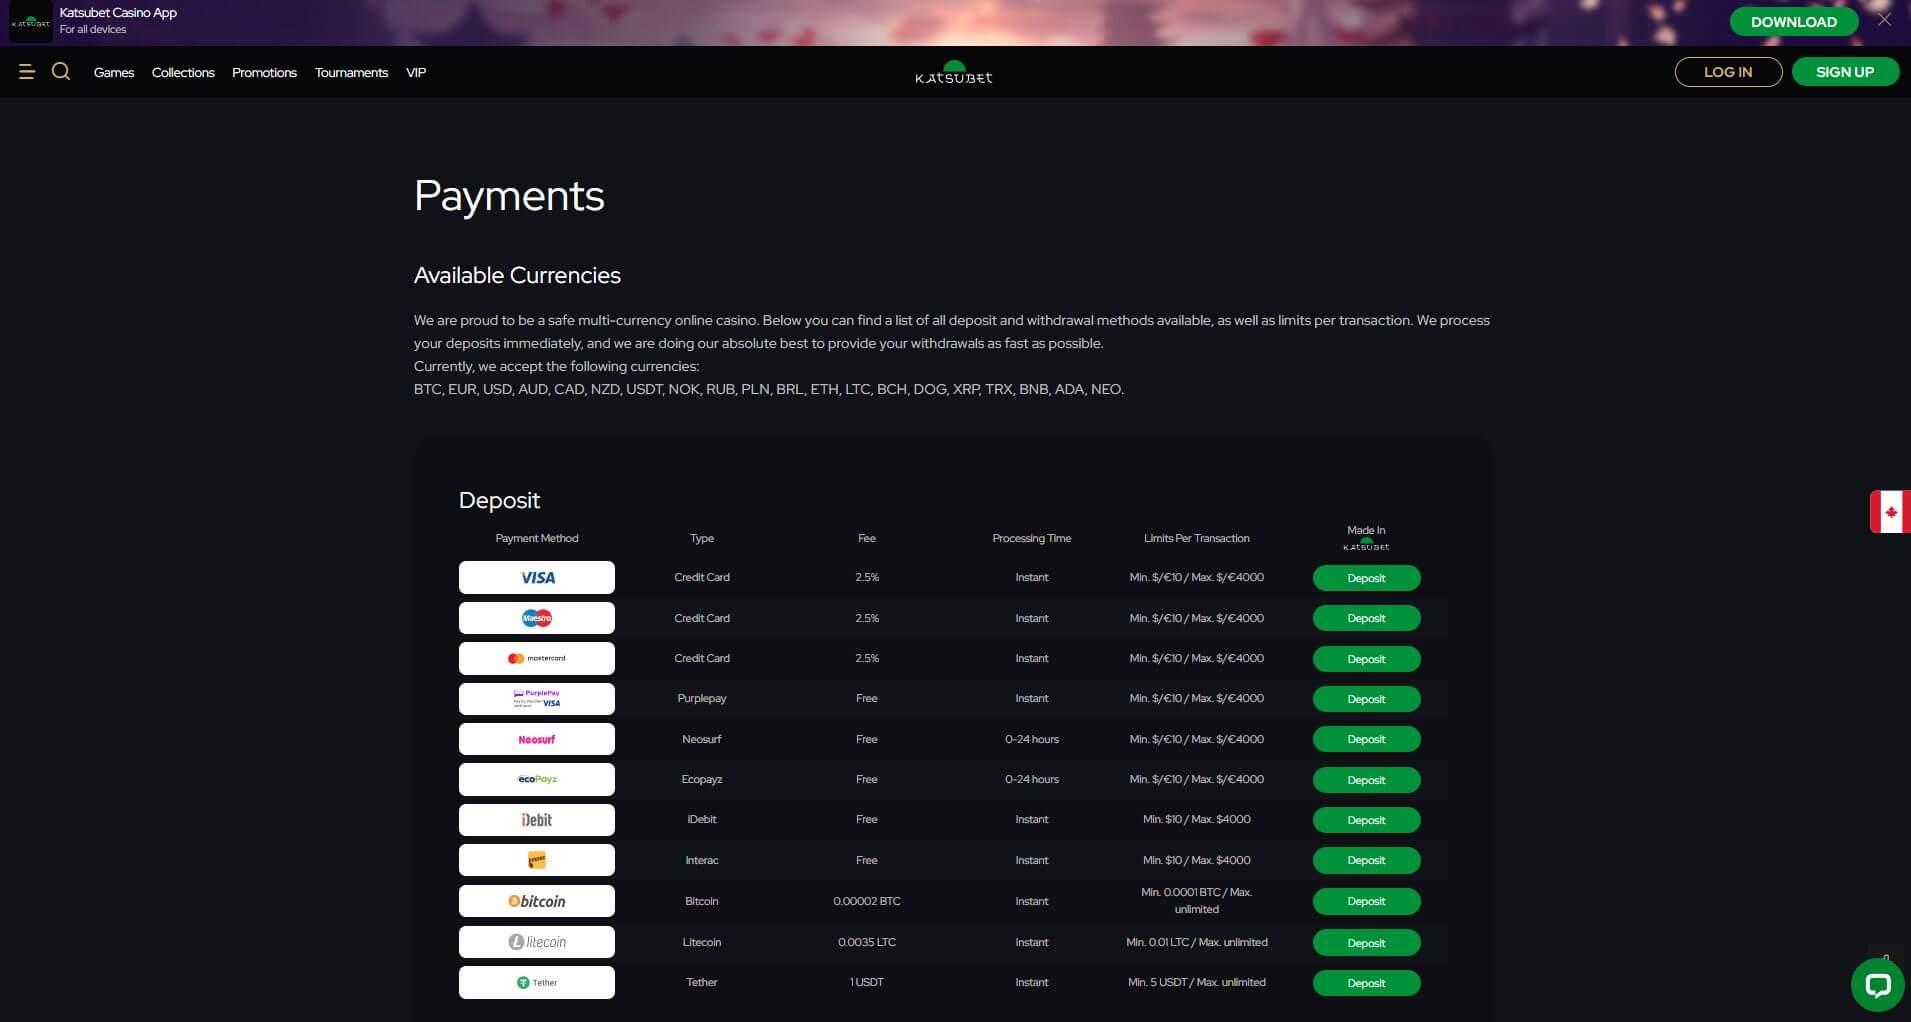
Task: Go to the Tournaments page
Action: click(351, 73)
